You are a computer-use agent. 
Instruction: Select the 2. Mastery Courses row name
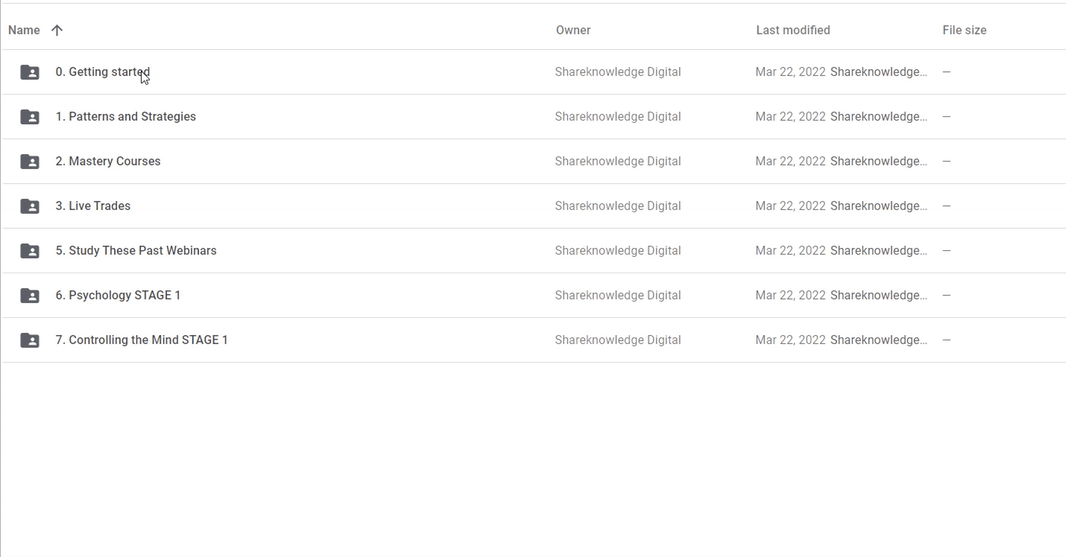click(108, 161)
